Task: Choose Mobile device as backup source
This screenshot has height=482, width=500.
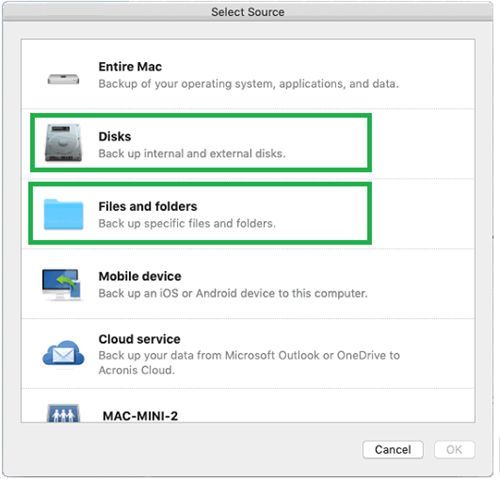Action: 248,284
